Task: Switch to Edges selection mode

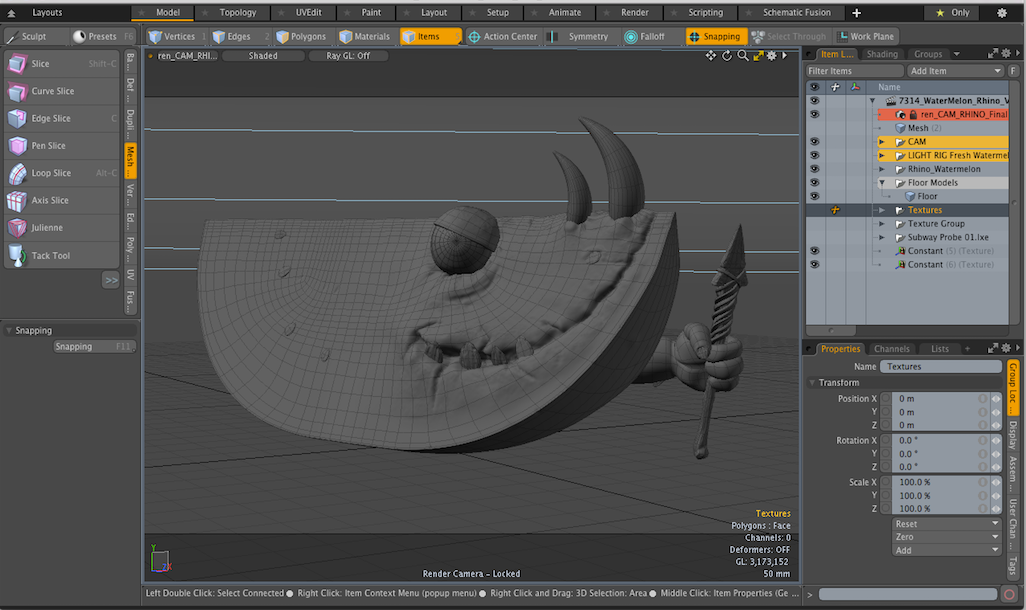Action: point(239,37)
